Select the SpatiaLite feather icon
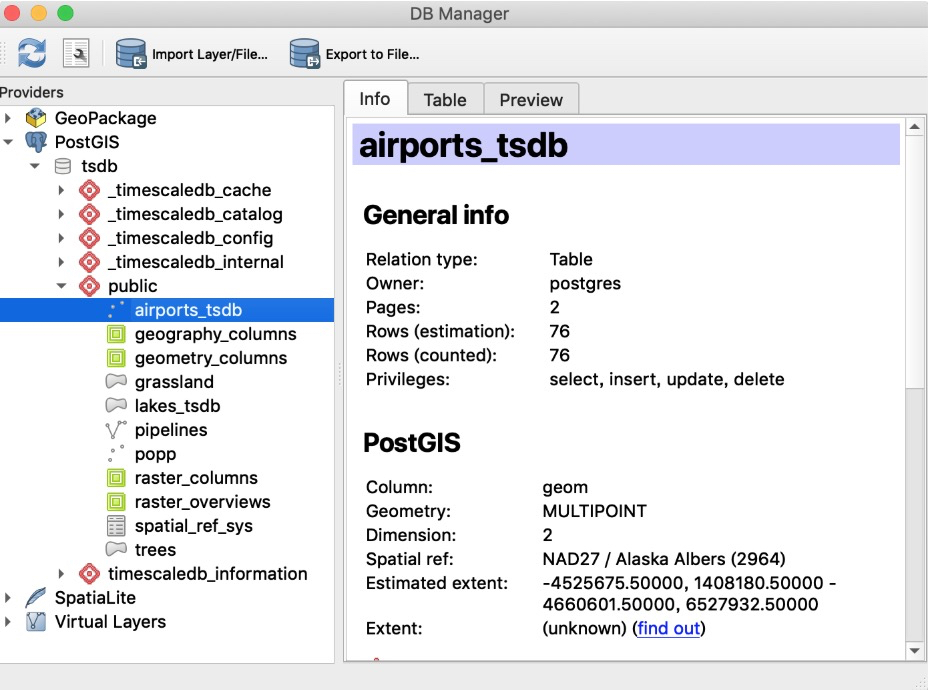This screenshot has width=928, height=690. click(x=36, y=598)
